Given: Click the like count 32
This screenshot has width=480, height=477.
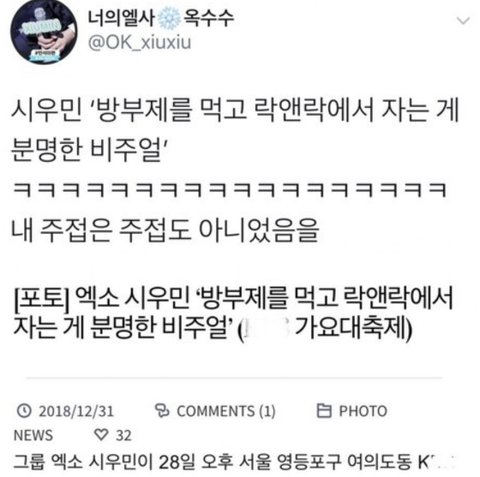Looking at the screenshot, I should pos(123,435).
